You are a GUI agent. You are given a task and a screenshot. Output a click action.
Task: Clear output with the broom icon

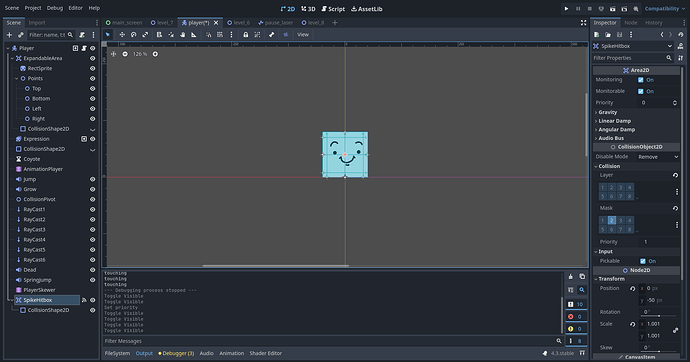(571, 277)
